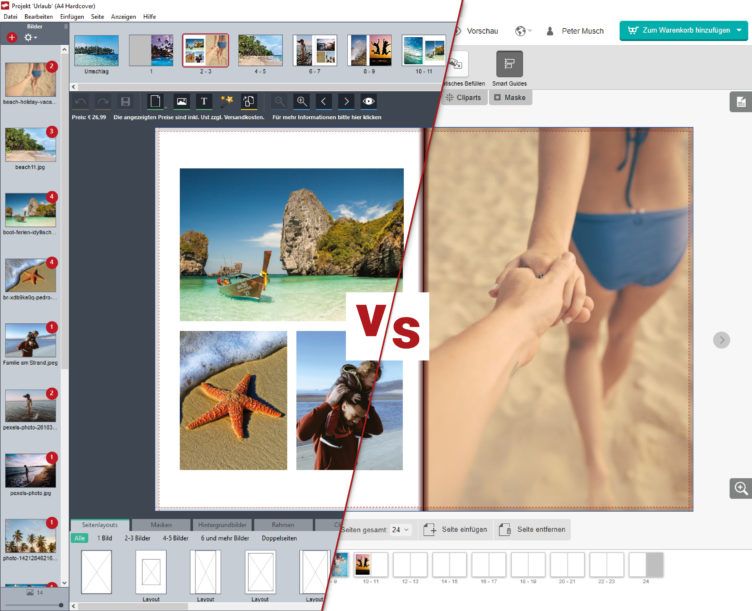Zoom out with the greyed magnifier icon

279,101
